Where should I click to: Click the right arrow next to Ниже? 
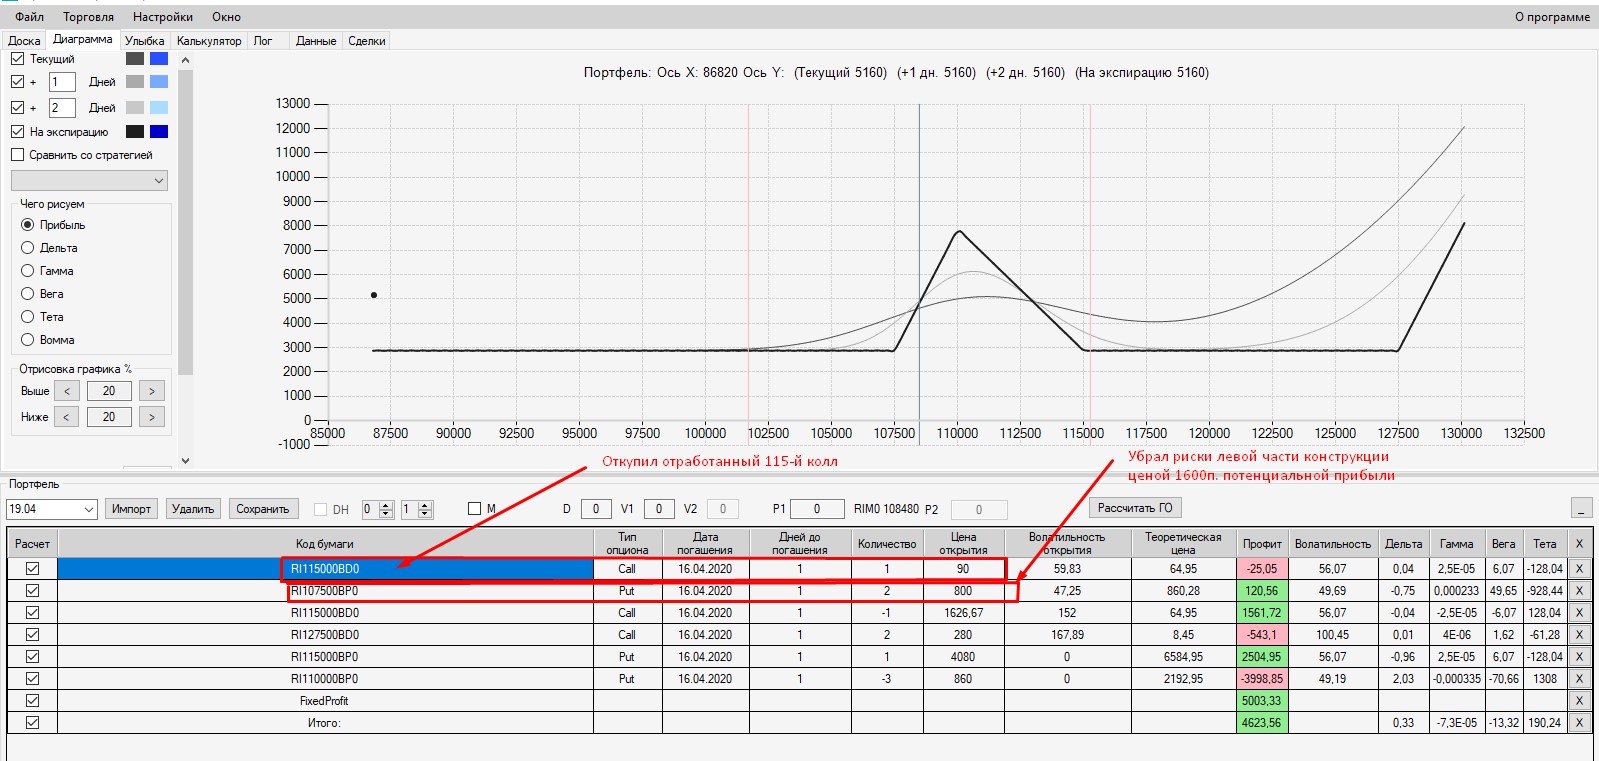point(152,417)
